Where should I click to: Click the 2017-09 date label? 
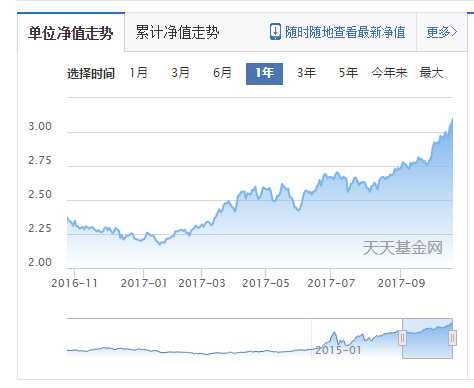point(401,283)
